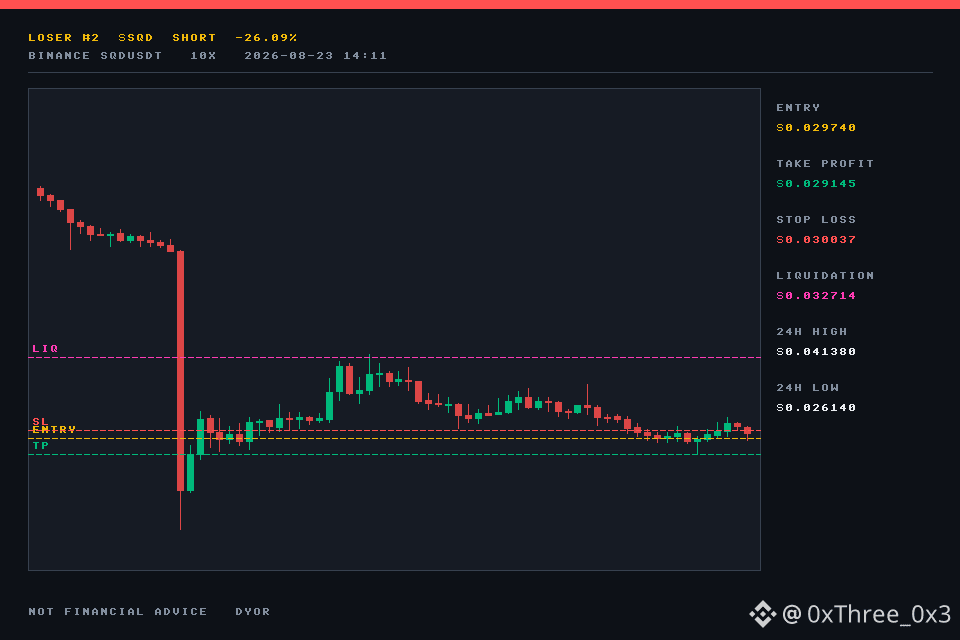Click the SHORT label in the header

(194, 37)
